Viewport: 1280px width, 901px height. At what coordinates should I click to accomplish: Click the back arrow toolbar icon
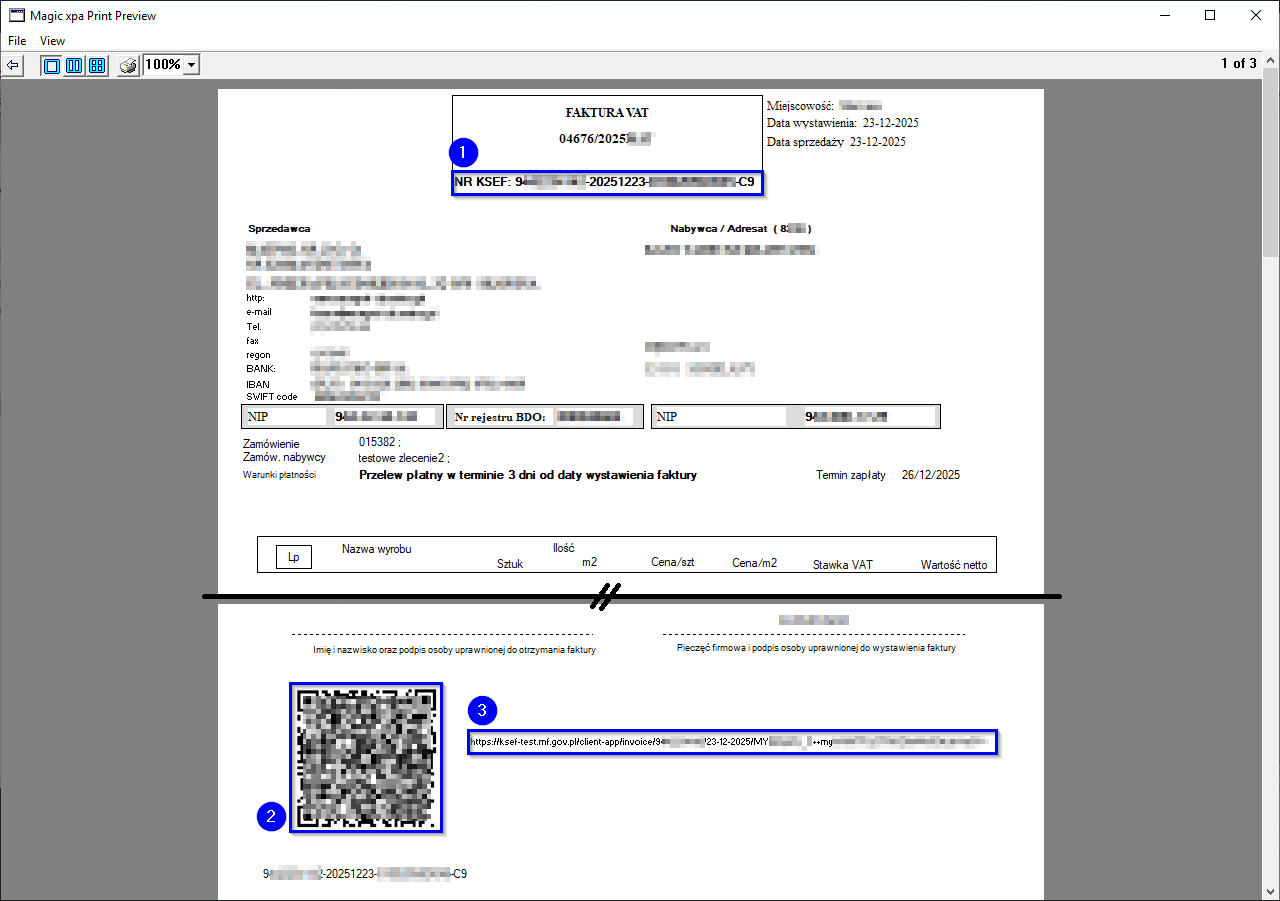pyautogui.click(x=13, y=65)
